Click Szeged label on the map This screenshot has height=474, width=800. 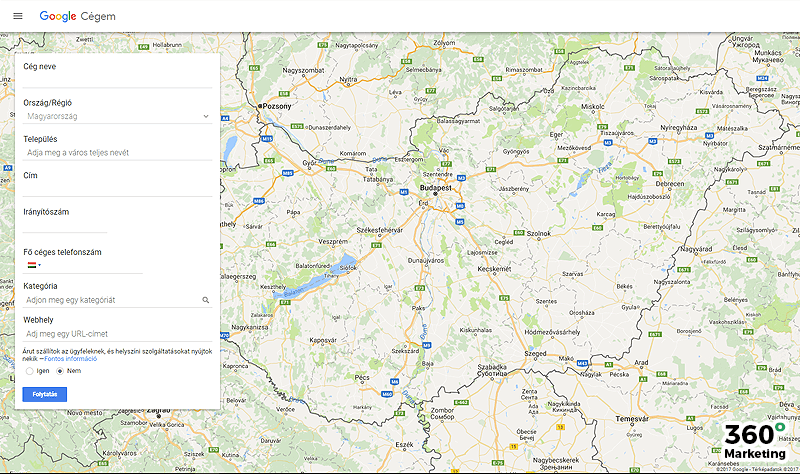point(535,353)
